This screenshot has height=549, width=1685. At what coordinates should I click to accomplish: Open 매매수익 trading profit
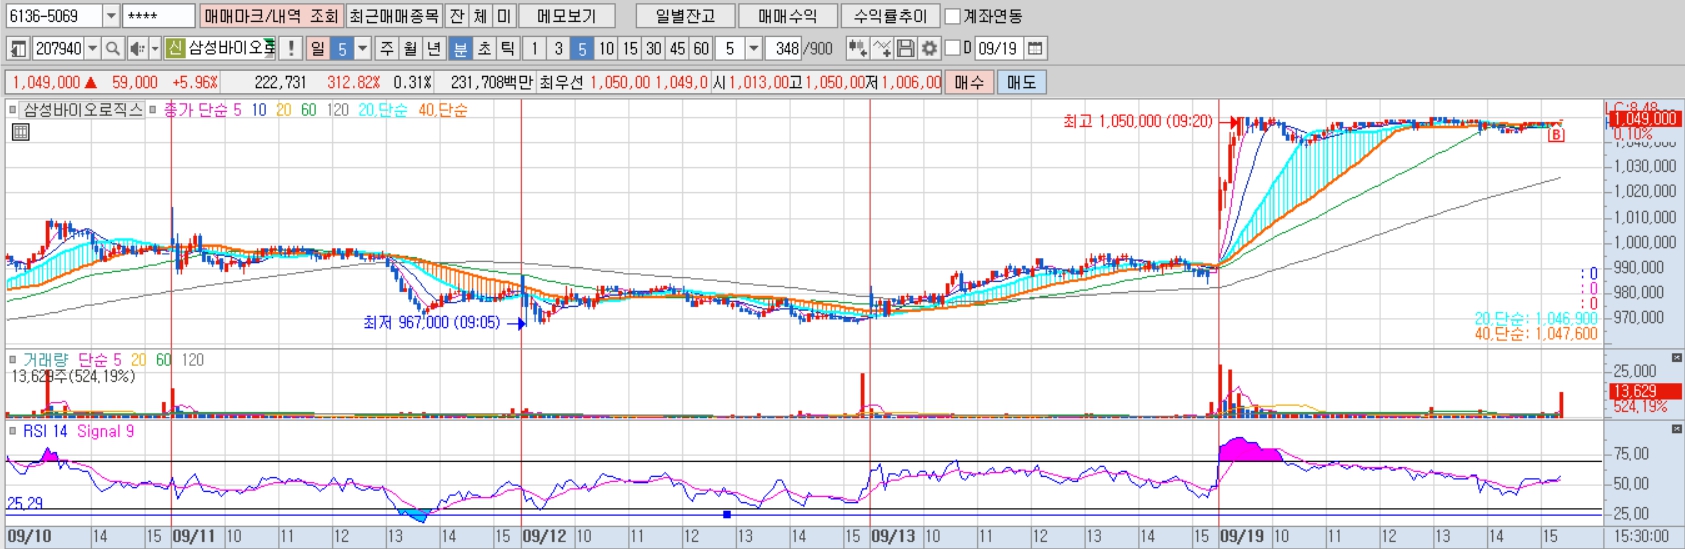[788, 16]
